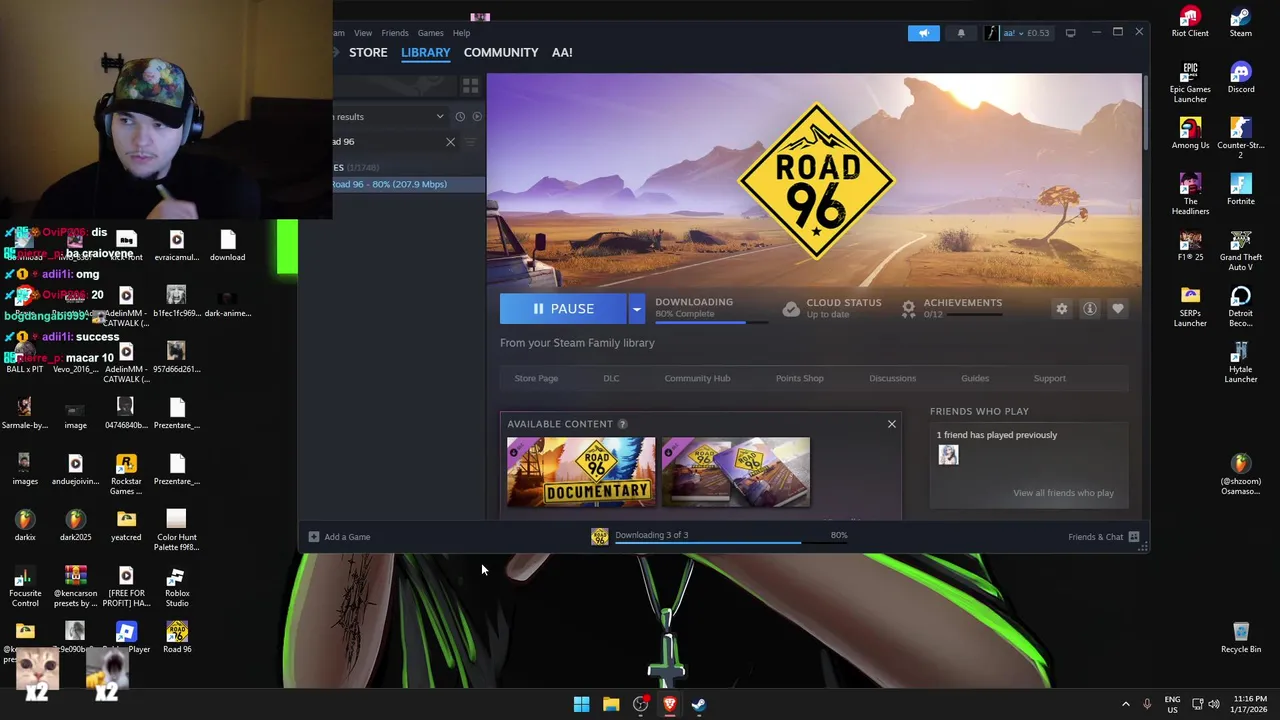Switch library to grid view icon
The width and height of the screenshot is (1280, 720).
tap(470, 86)
